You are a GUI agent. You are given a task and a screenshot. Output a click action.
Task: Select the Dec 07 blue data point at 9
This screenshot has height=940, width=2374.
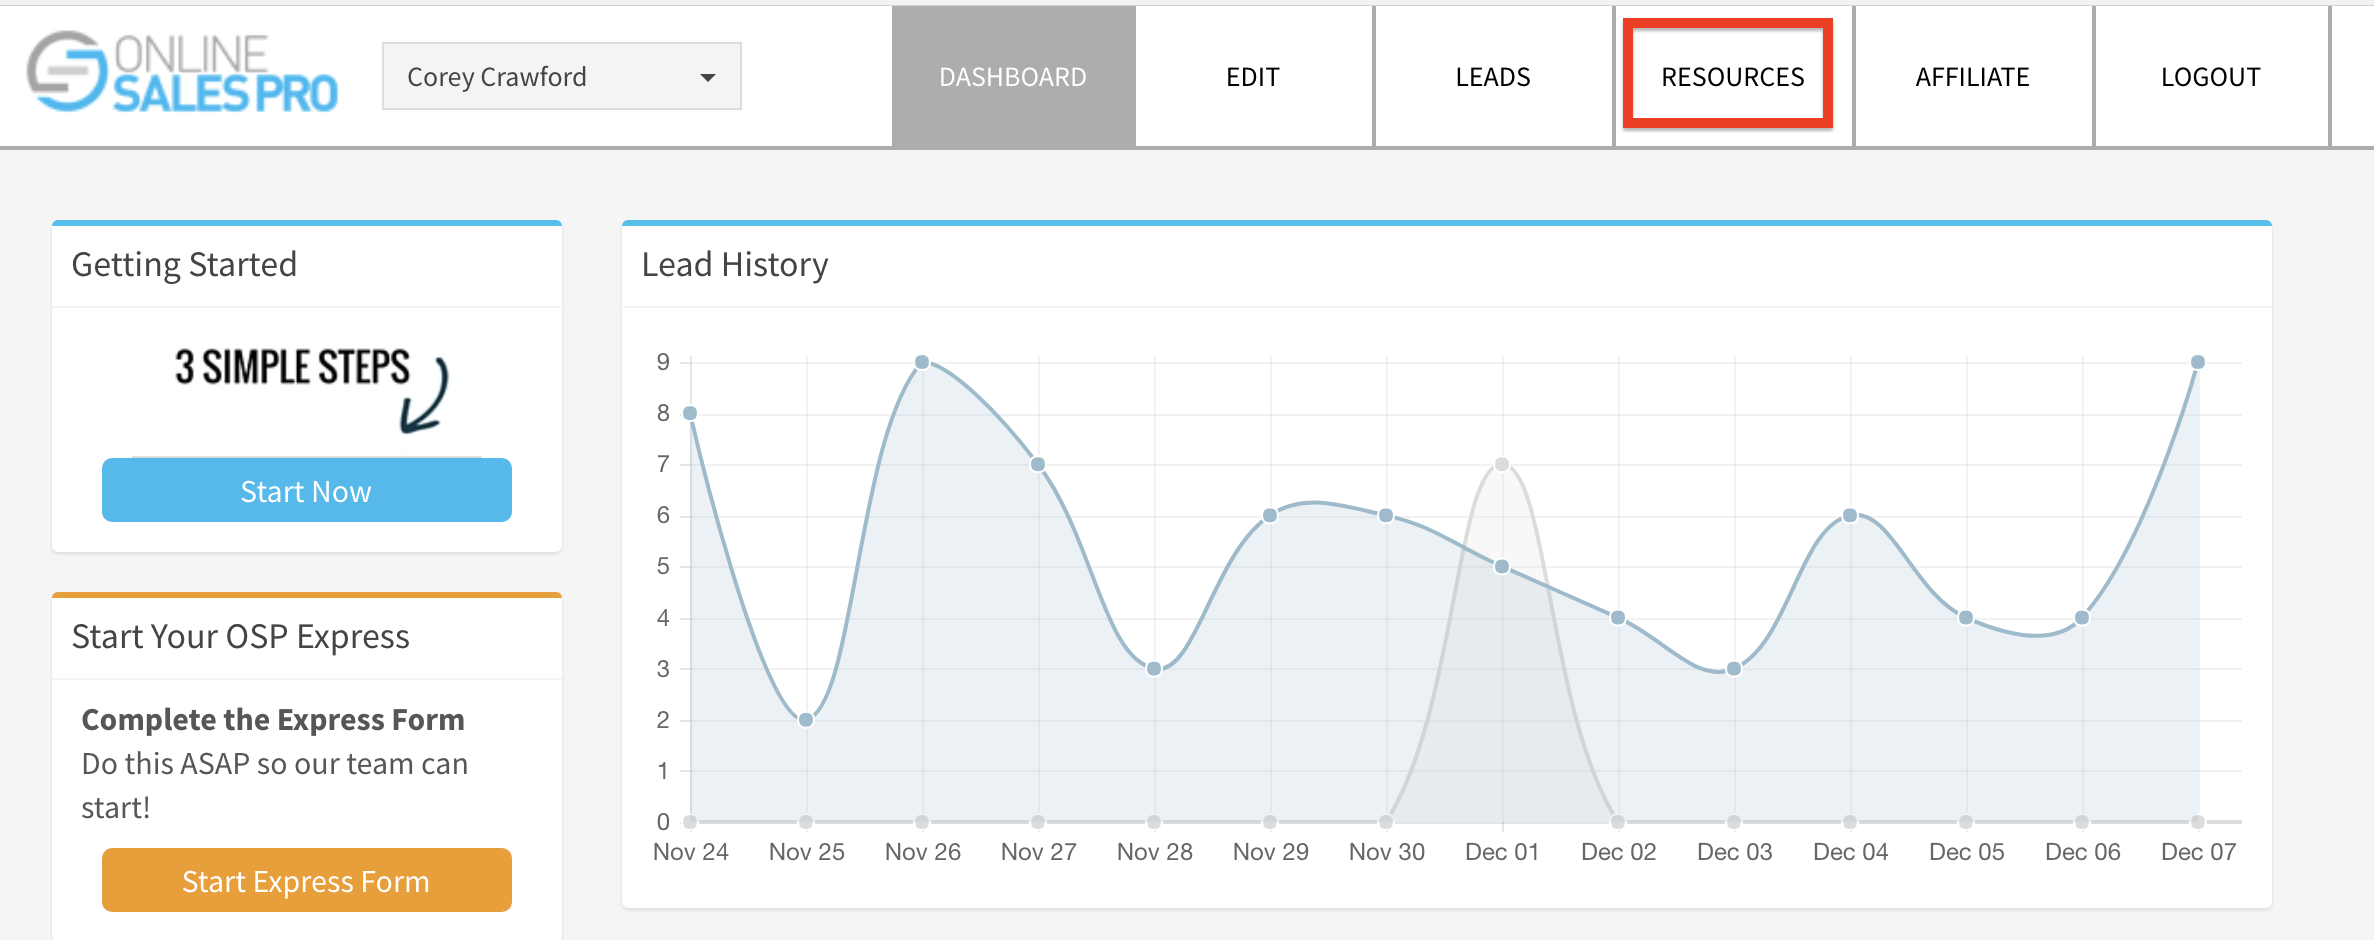pos(2198,362)
